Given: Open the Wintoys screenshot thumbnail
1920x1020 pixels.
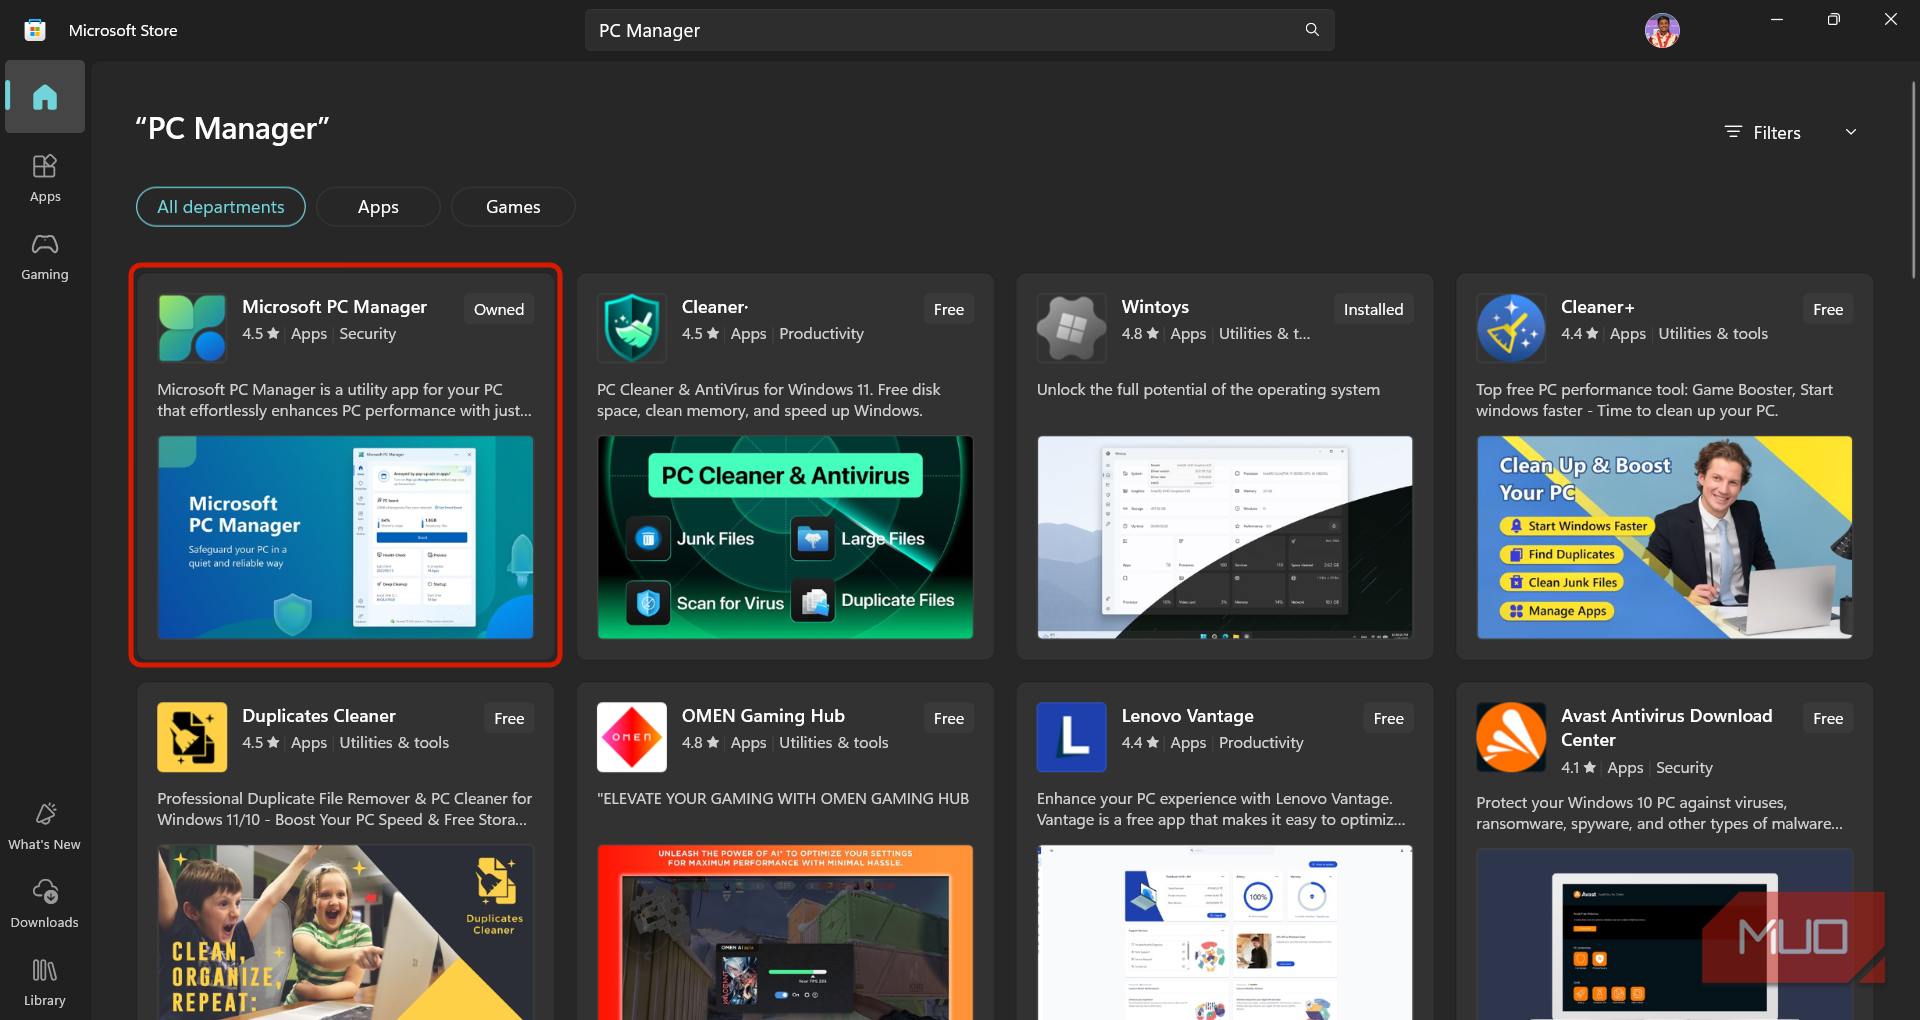Looking at the screenshot, I should click(x=1225, y=537).
